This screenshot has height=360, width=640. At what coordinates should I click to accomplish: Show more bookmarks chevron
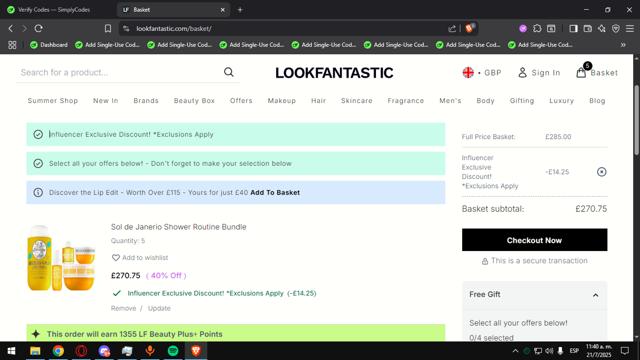[x=623, y=45]
